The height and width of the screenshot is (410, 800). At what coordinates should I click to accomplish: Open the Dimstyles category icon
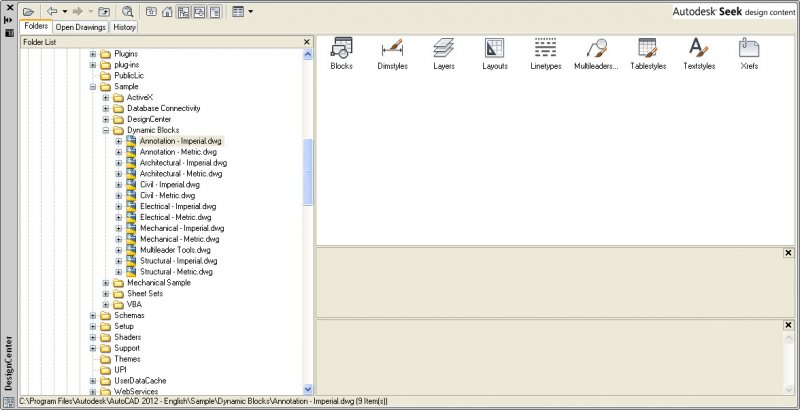click(x=391, y=51)
